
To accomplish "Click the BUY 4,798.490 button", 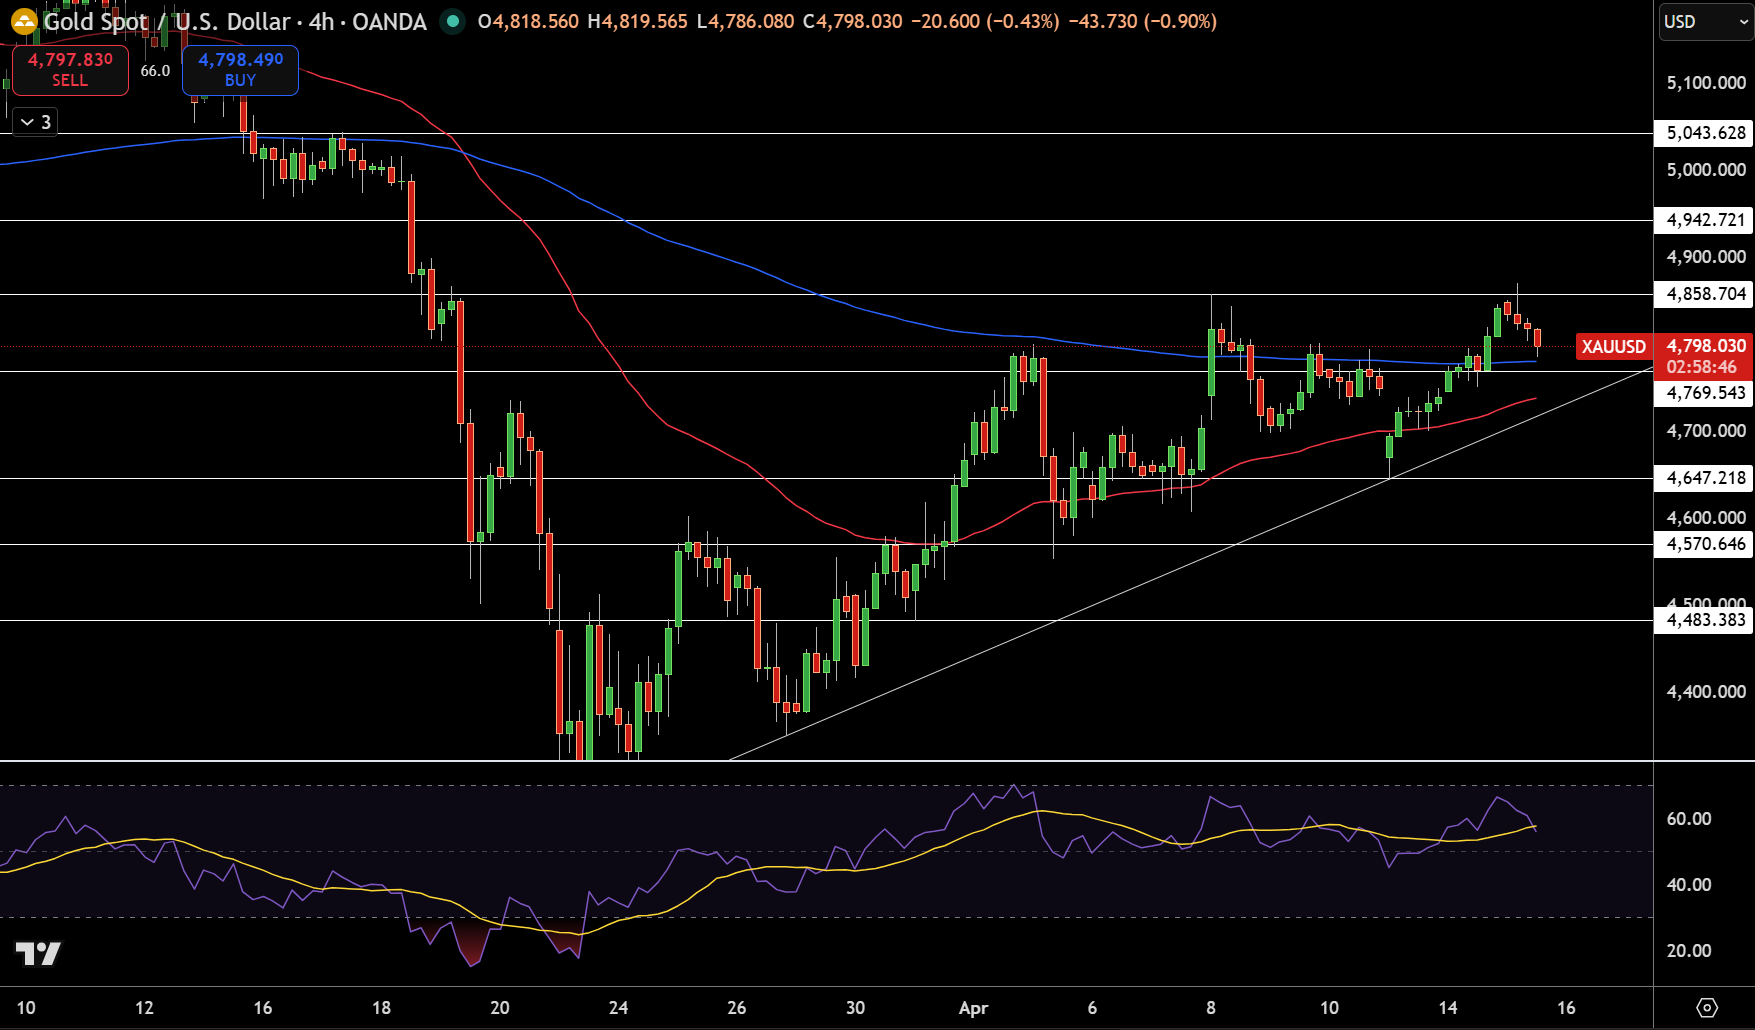I will [240, 70].
